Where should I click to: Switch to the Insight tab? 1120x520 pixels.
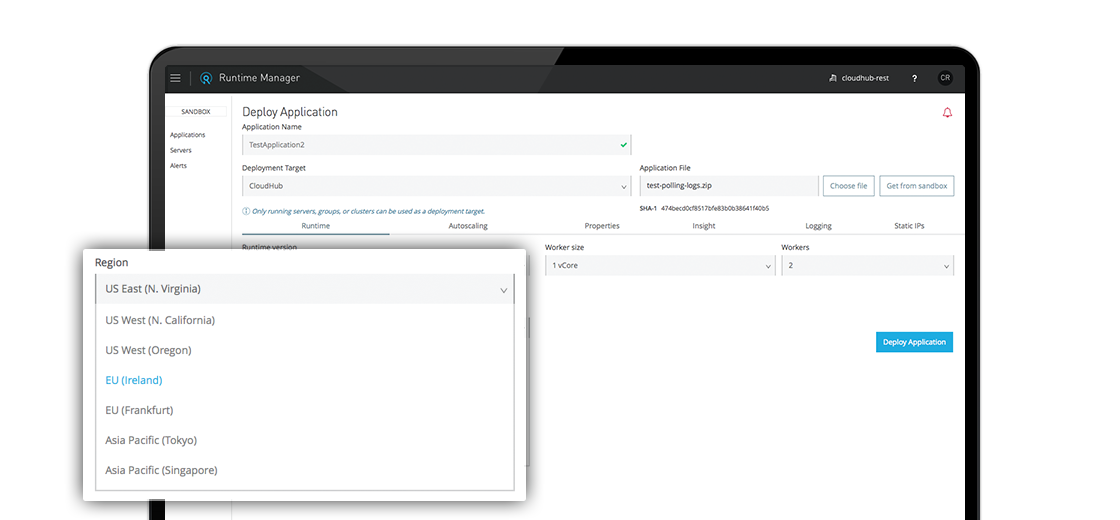pos(704,226)
